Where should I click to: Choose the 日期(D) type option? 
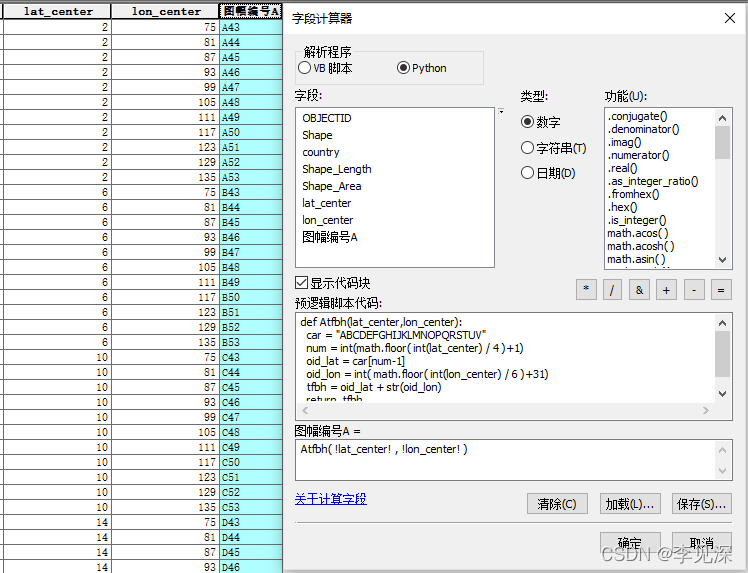pyautogui.click(x=528, y=173)
